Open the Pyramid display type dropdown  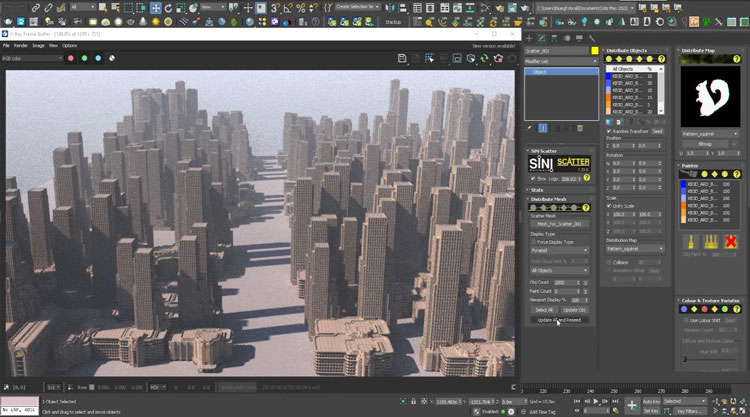click(559, 250)
